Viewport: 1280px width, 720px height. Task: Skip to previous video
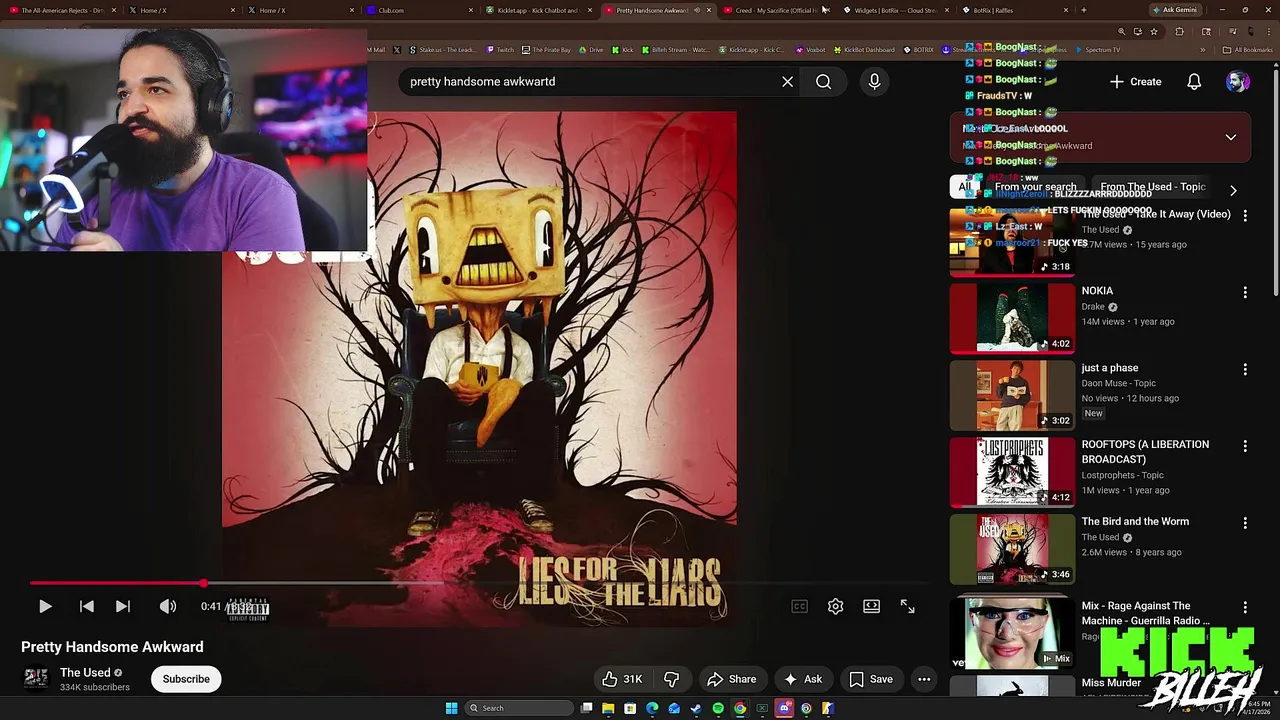click(87, 606)
